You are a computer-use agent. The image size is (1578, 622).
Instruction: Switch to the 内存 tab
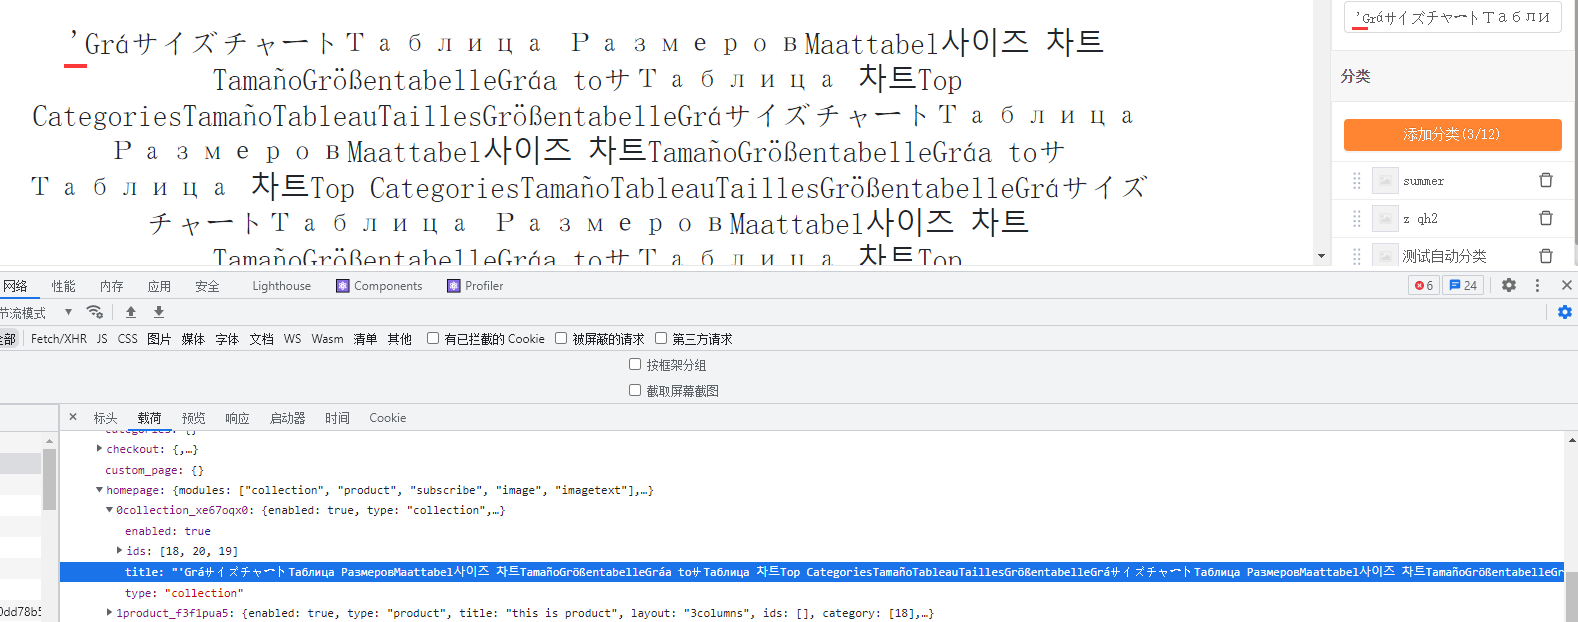[112, 286]
